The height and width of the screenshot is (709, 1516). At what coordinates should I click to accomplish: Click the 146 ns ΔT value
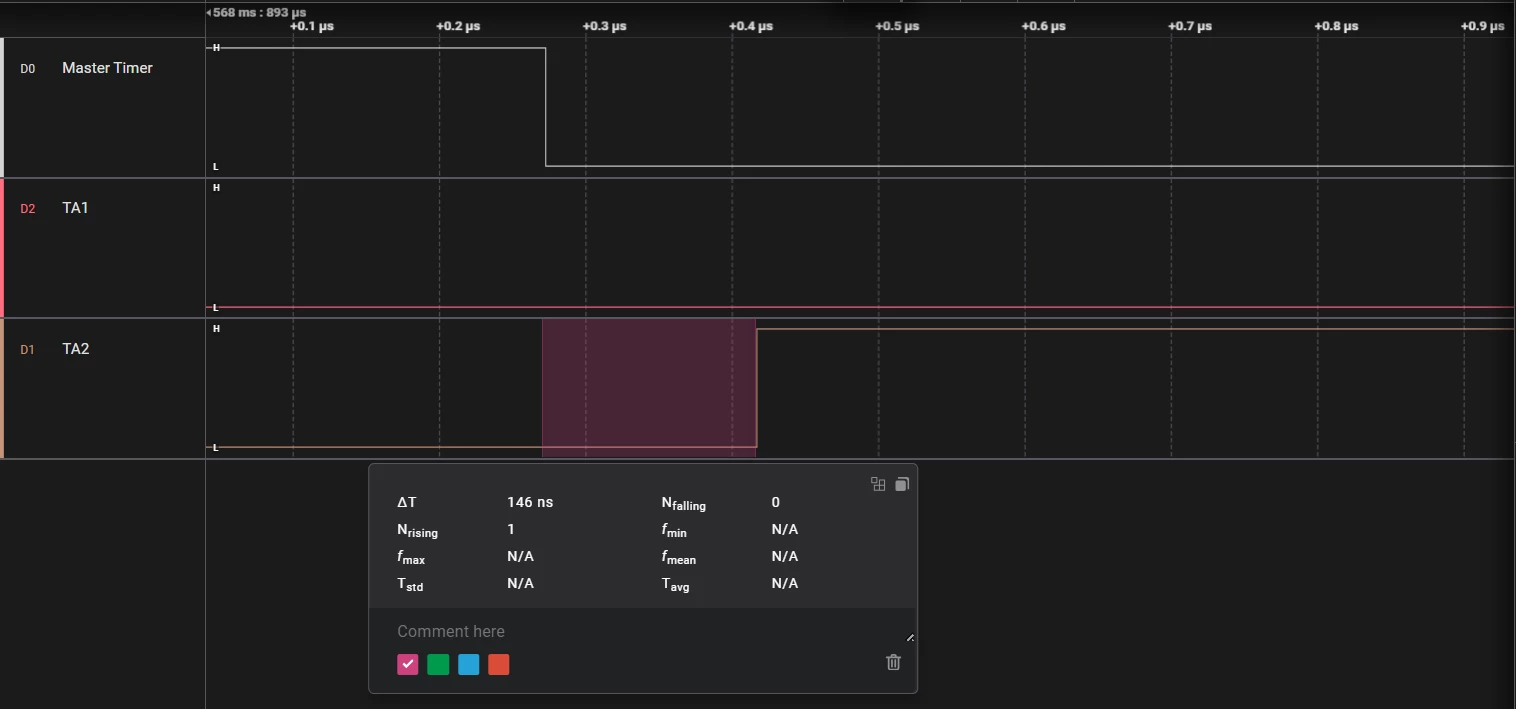530,502
